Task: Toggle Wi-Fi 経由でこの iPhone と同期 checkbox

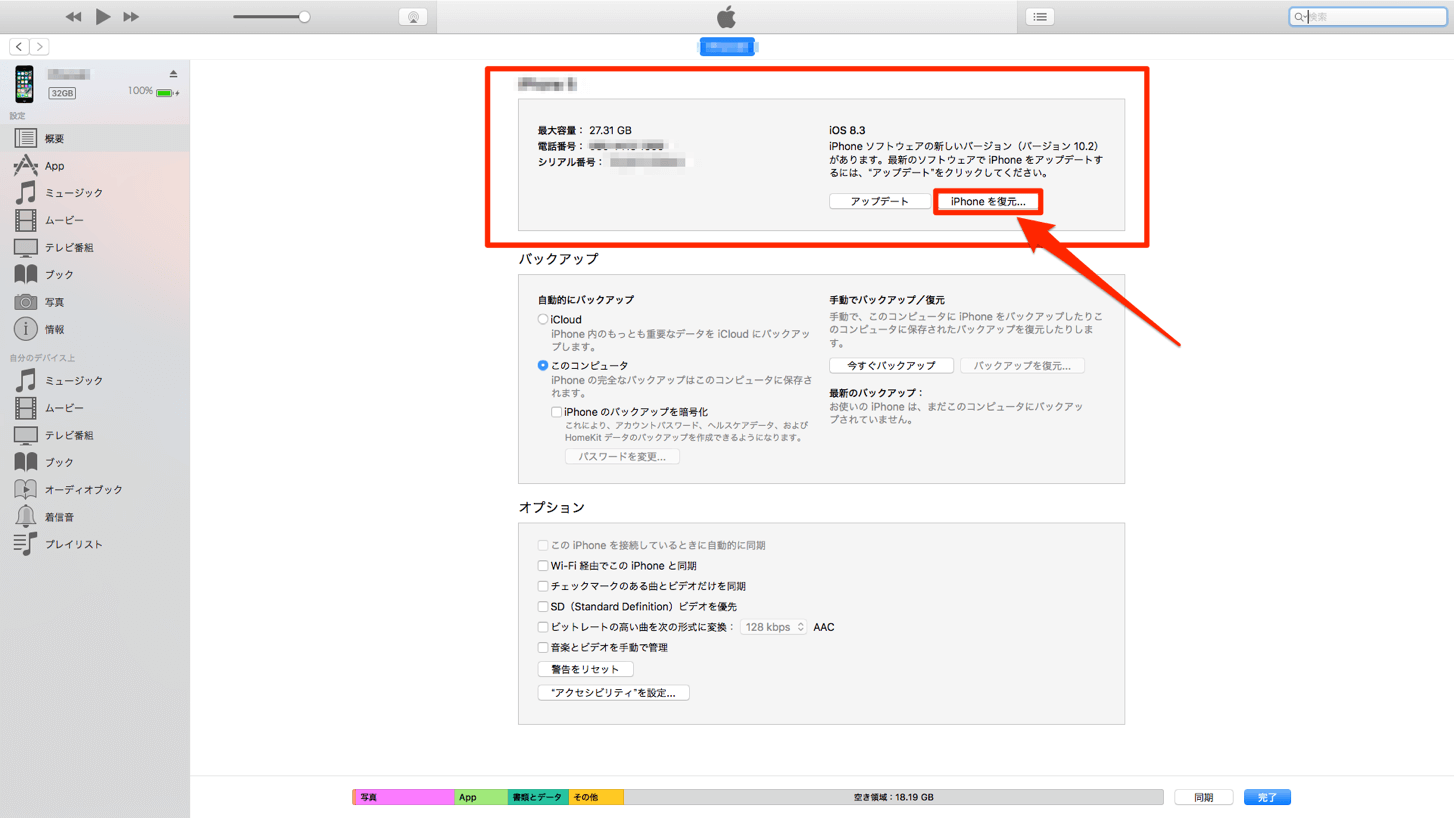Action: pyautogui.click(x=543, y=566)
